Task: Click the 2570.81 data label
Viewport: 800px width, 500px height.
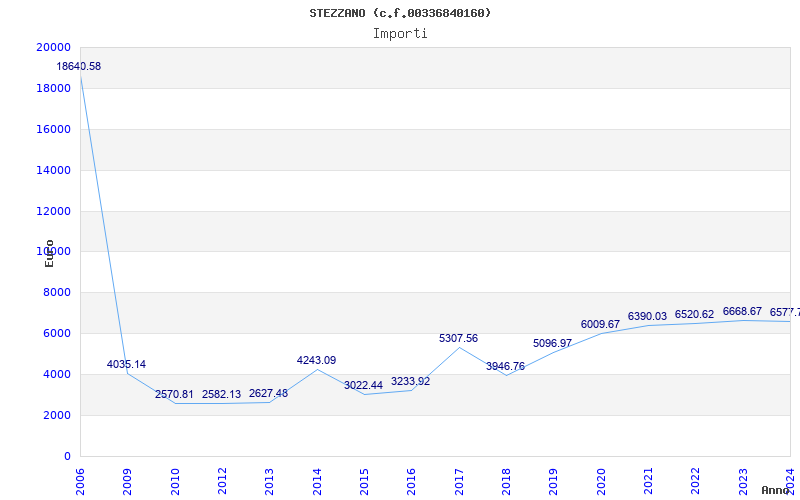Action: (x=174, y=394)
